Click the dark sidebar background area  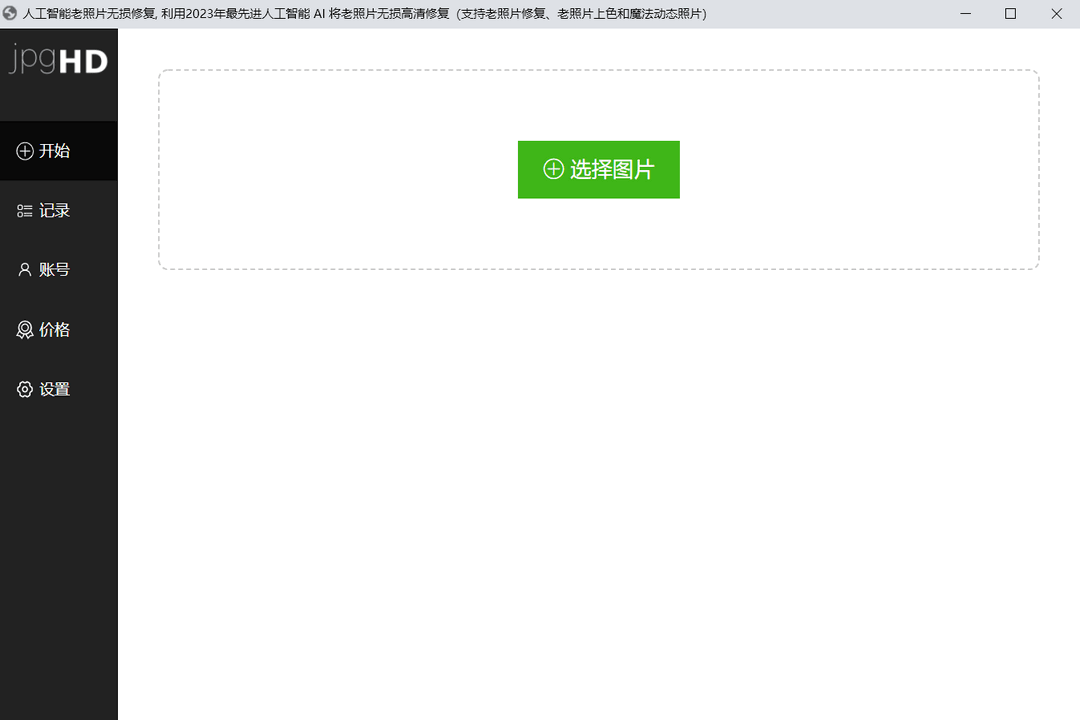click(x=58, y=550)
